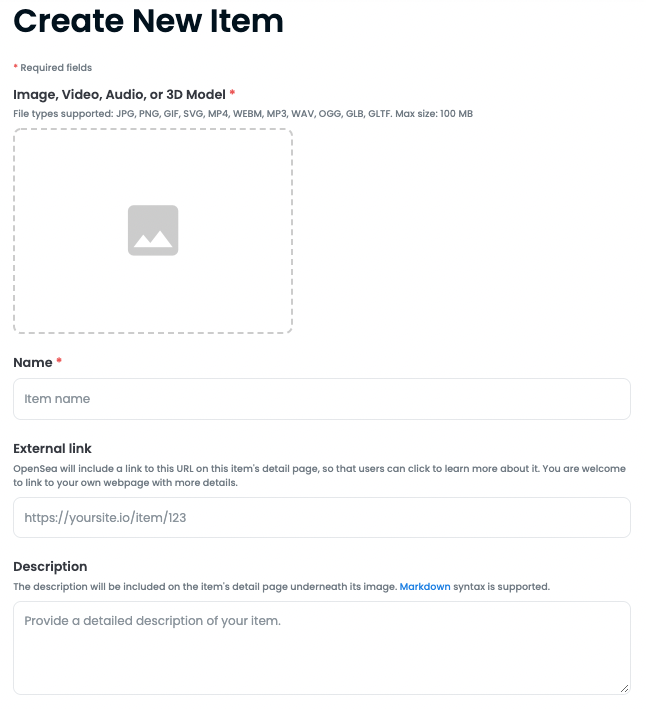The width and height of the screenshot is (646, 709).
Task: Click the description help text before Markdown
Action: pos(205,586)
